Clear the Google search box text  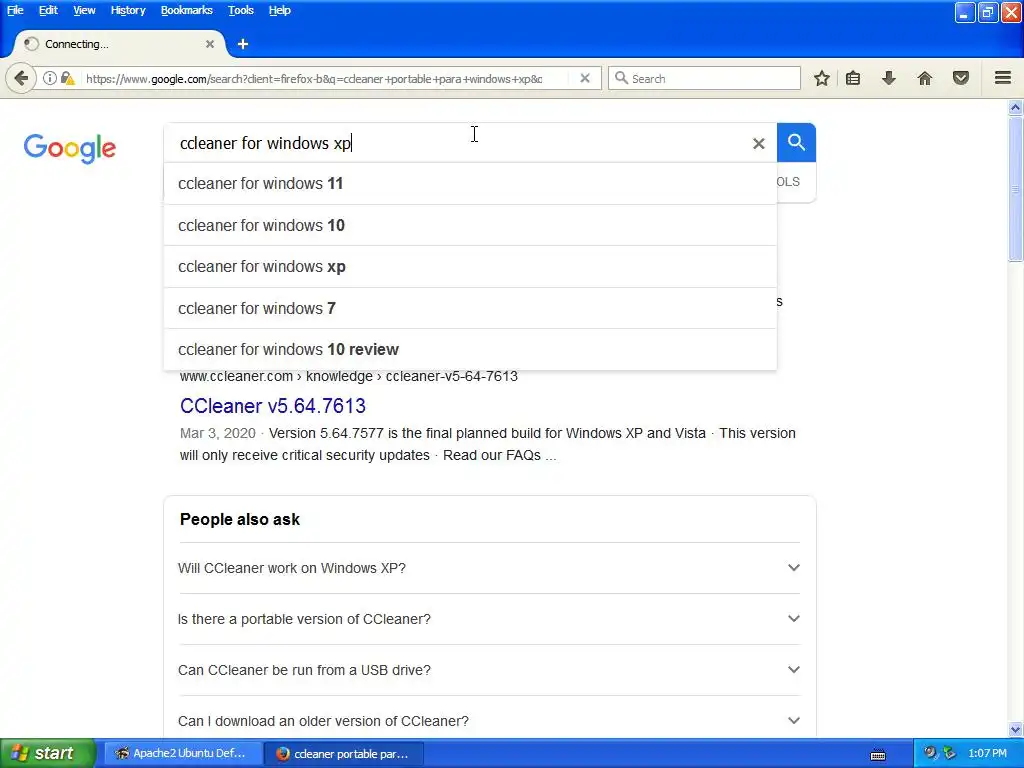click(x=758, y=143)
